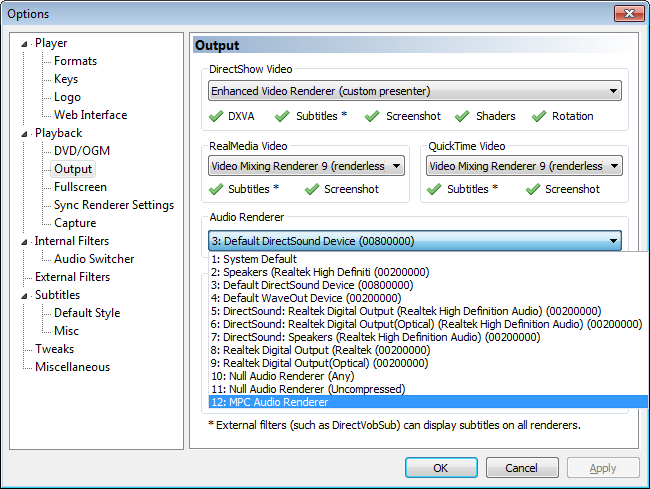Select Formats in the options tree
This screenshot has height=489, width=650.
pos(75,61)
